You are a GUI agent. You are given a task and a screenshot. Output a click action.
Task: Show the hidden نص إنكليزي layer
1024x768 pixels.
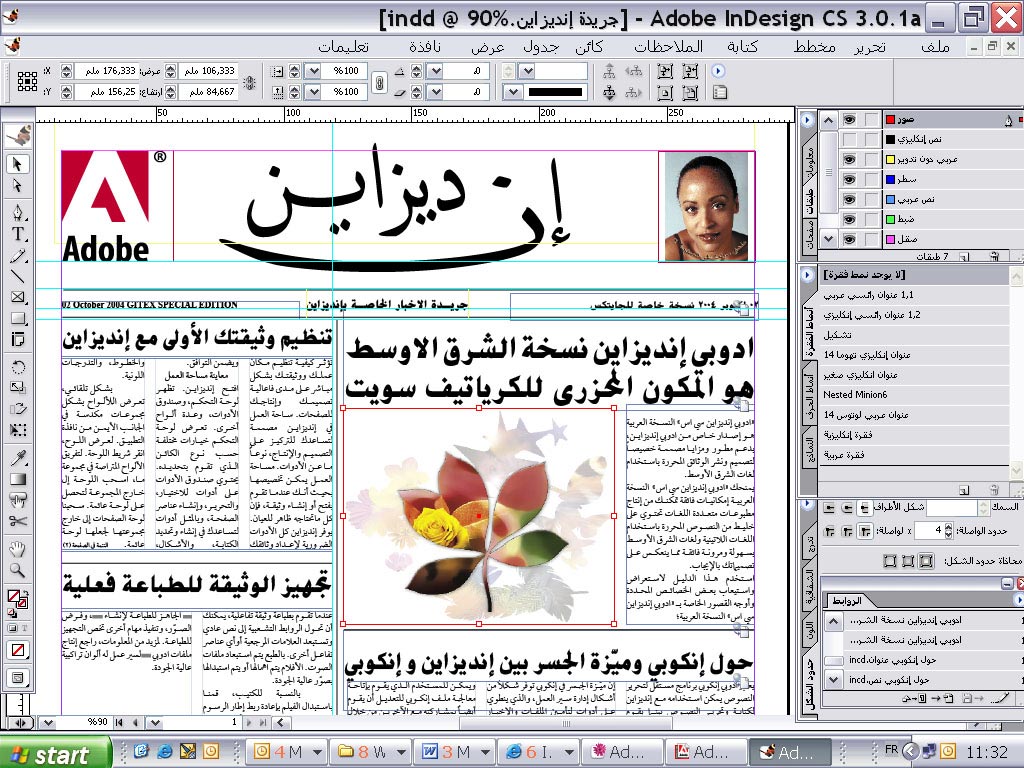[x=848, y=139]
